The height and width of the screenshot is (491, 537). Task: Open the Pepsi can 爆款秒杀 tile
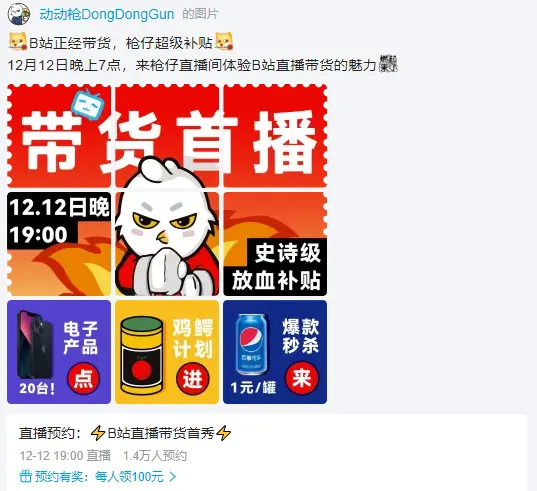pos(275,352)
